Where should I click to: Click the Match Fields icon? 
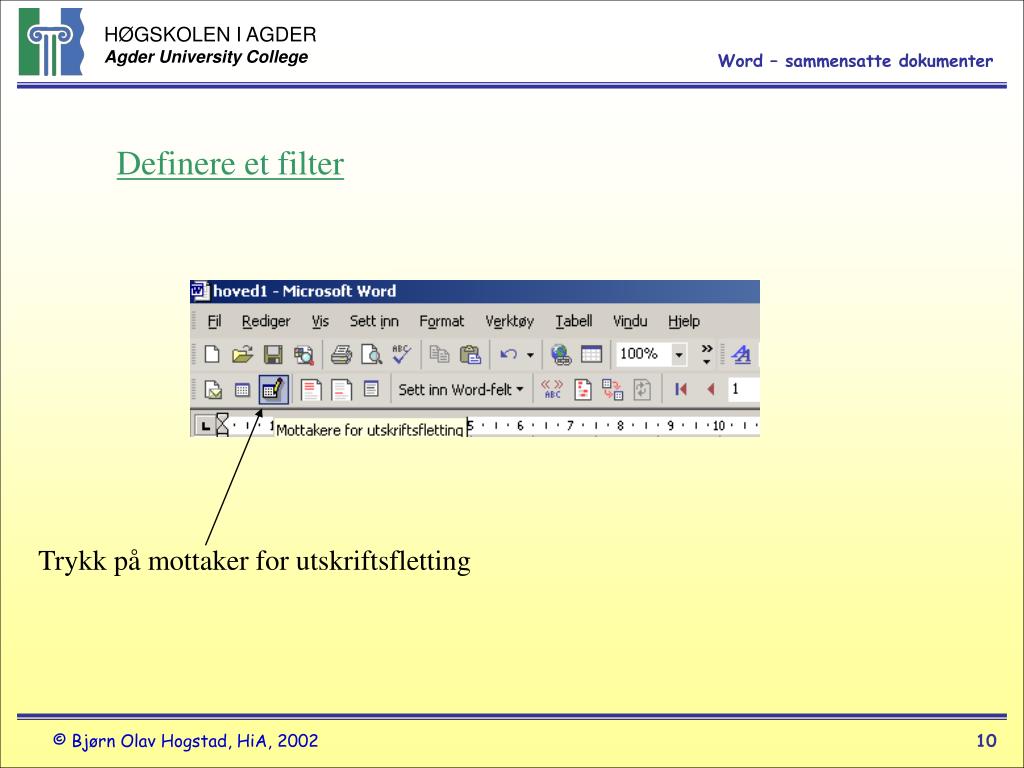pos(613,390)
